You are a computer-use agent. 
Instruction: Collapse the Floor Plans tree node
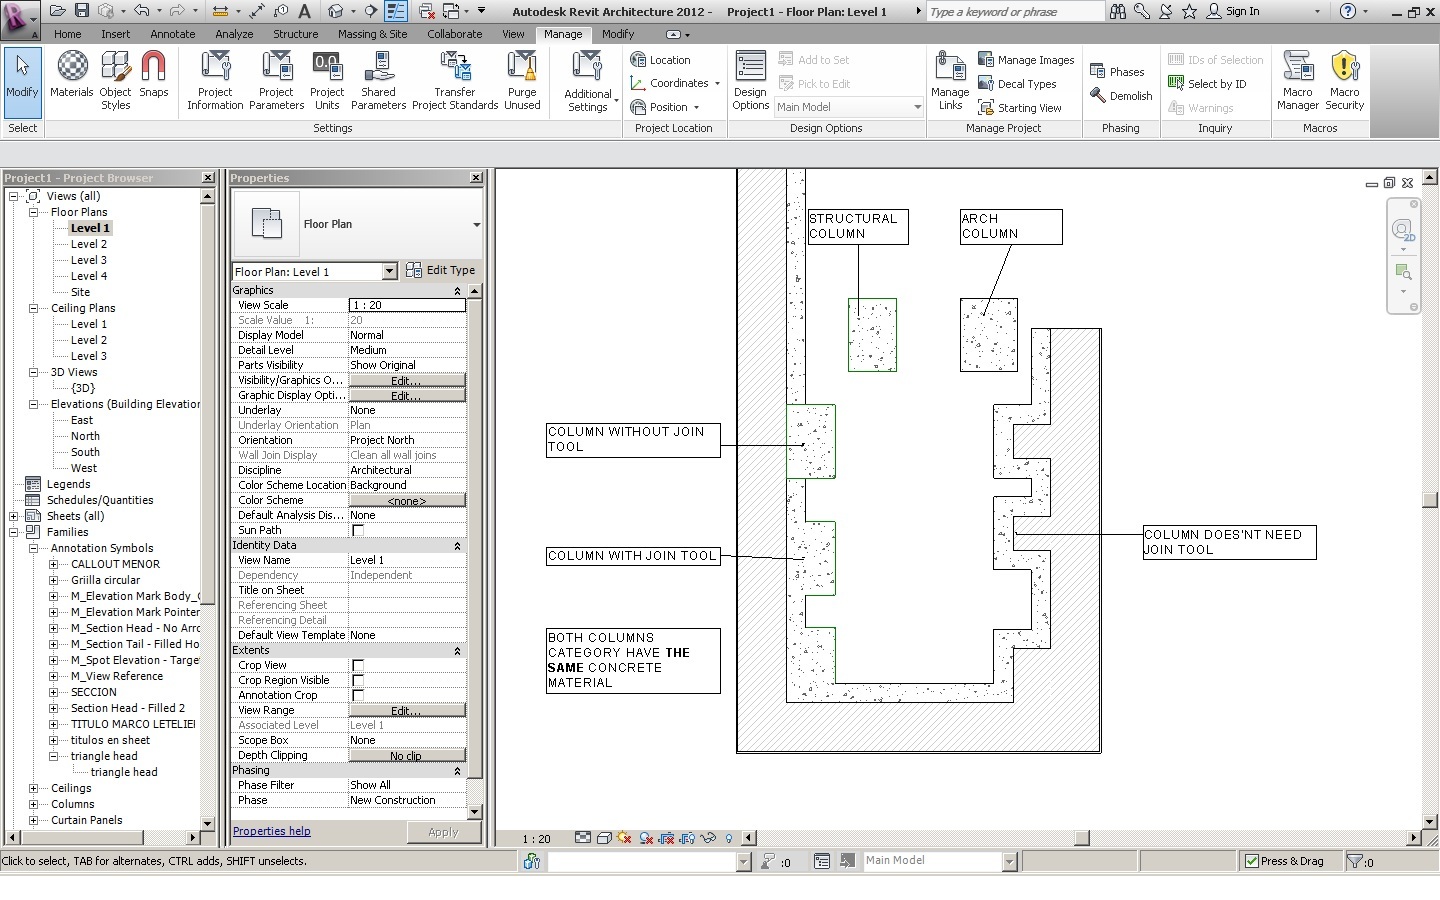(x=33, y=212)
